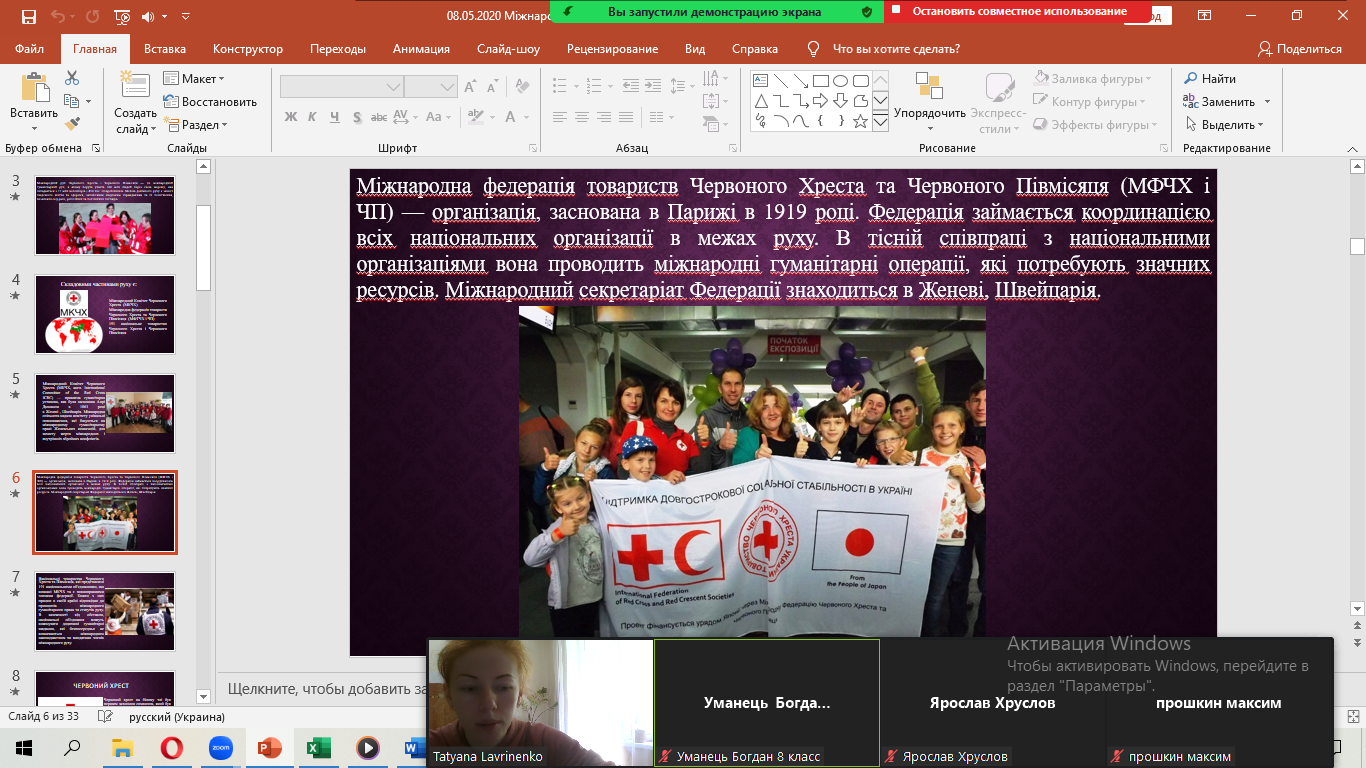The height and width of the screenshot is (768, 1366).
Task: Pick the Text Box shape in shapes gallery
Action: point(760,81)
